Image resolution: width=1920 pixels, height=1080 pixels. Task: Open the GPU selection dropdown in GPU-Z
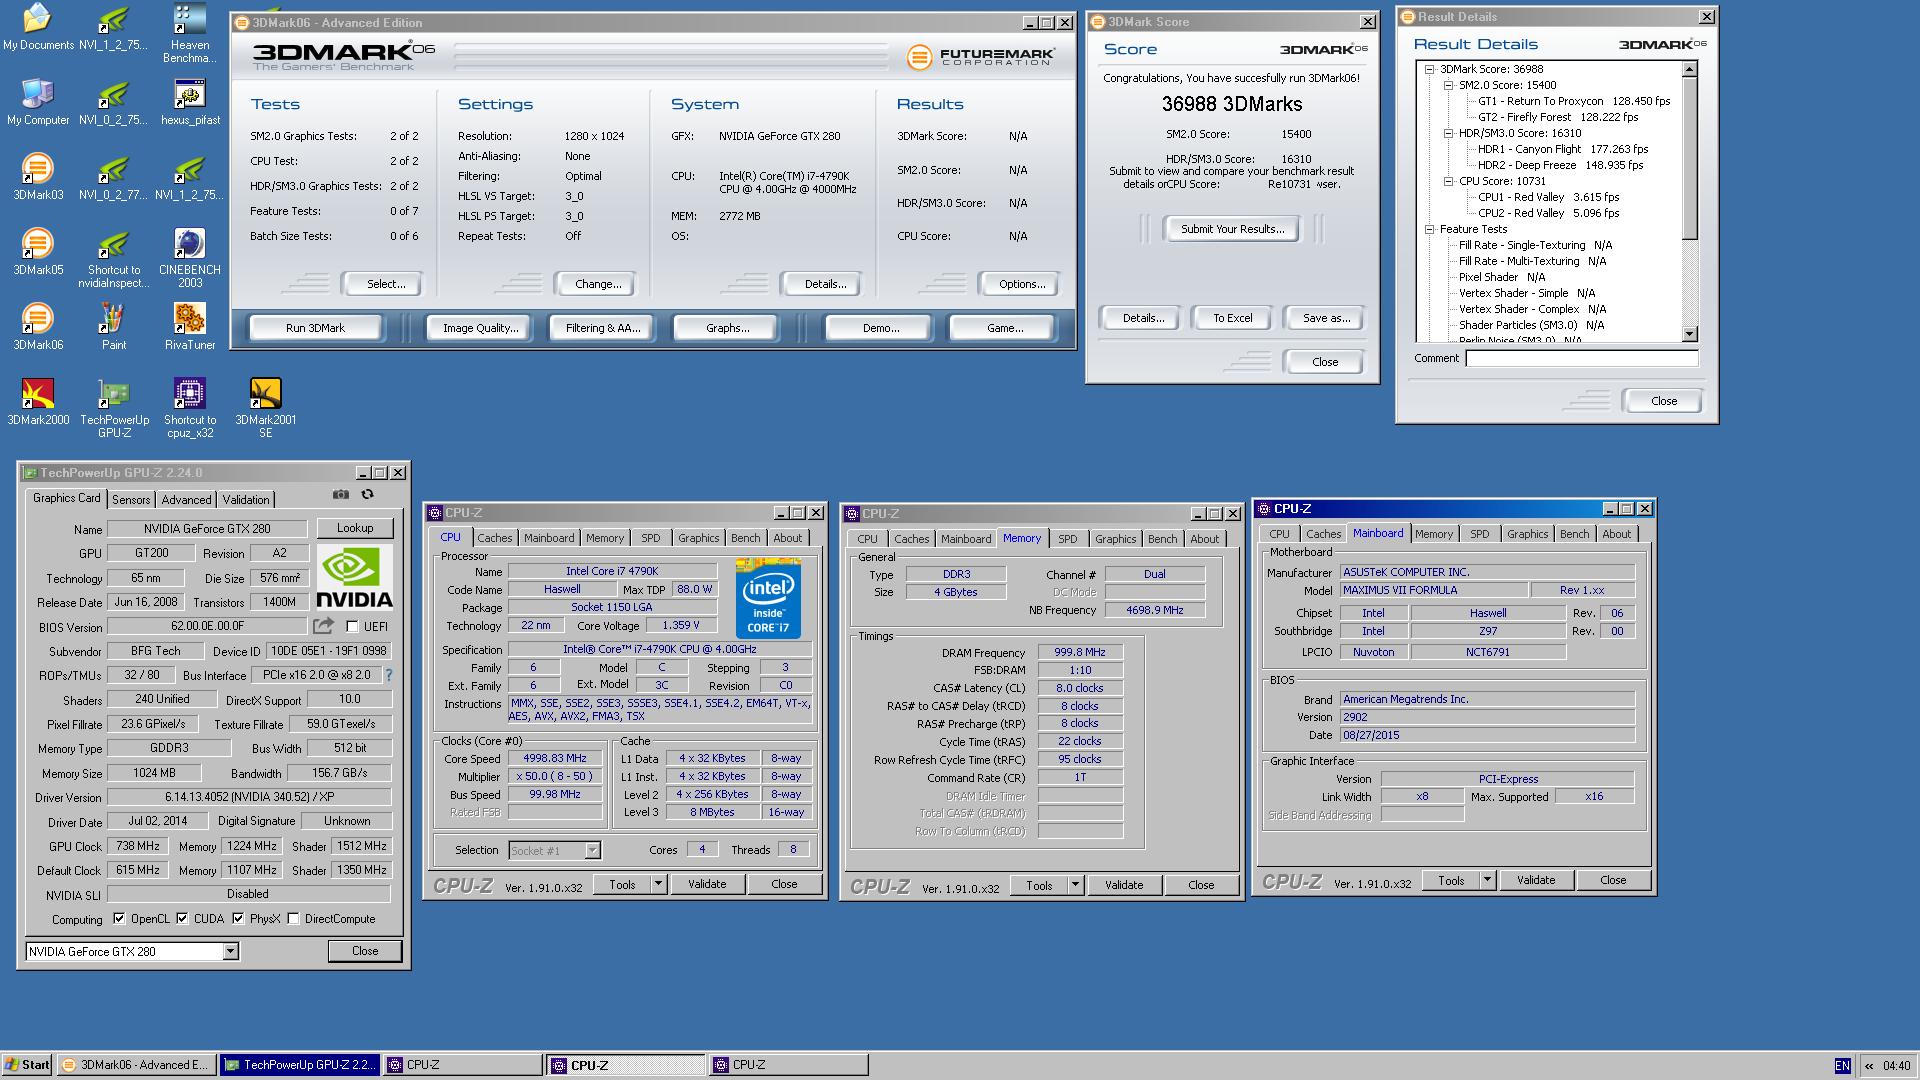click(x=230, y=952)
